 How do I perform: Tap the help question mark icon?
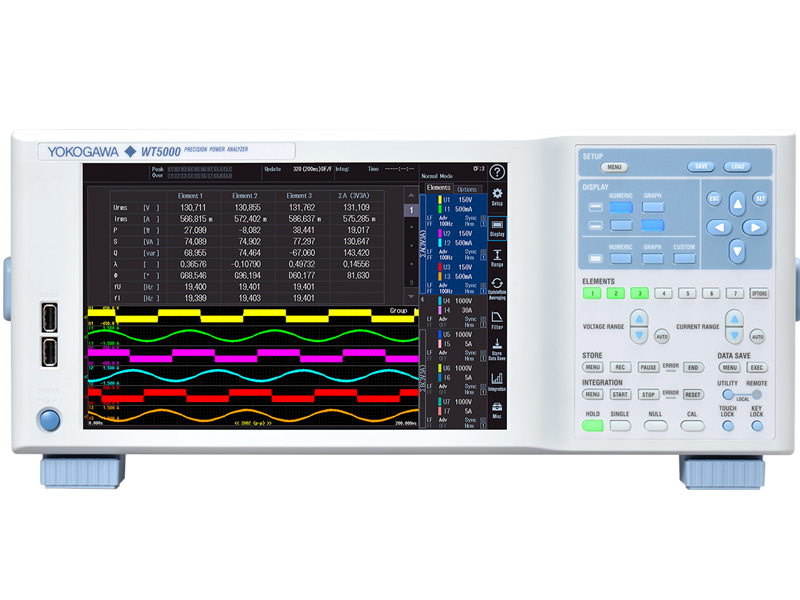(497, 172)
